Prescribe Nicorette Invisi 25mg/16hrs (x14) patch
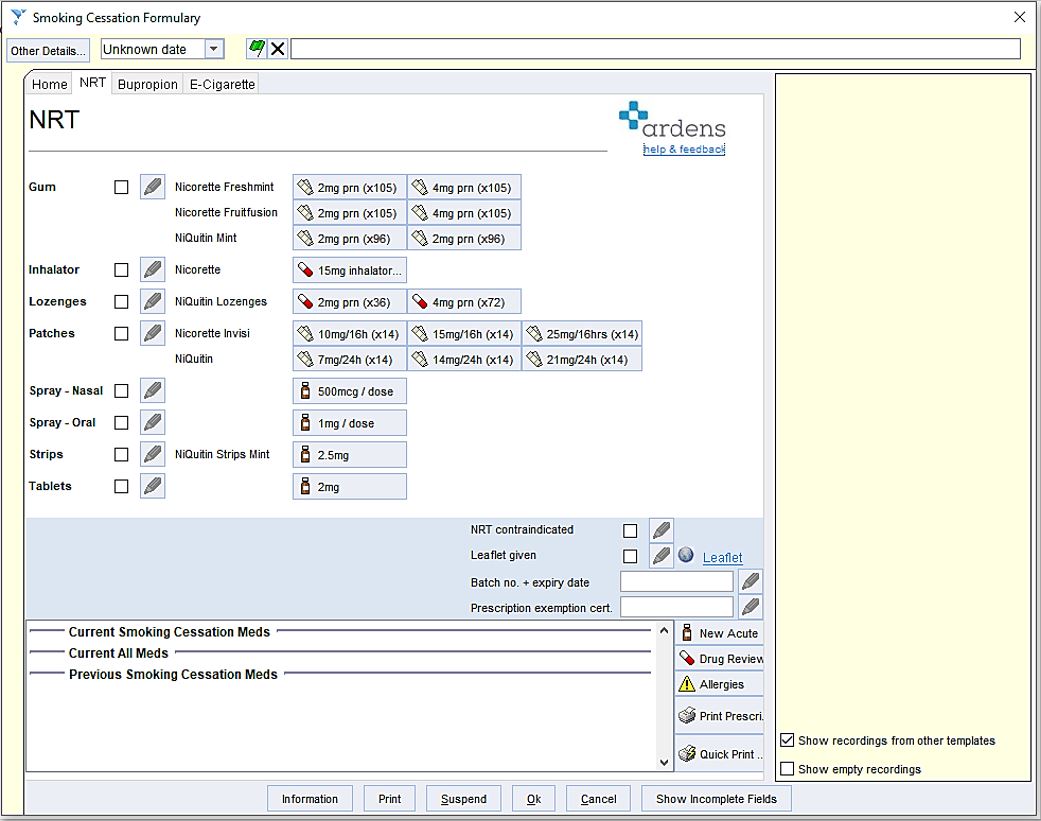The width and height of the screenshot is (1041, 821). coord(582,334)
